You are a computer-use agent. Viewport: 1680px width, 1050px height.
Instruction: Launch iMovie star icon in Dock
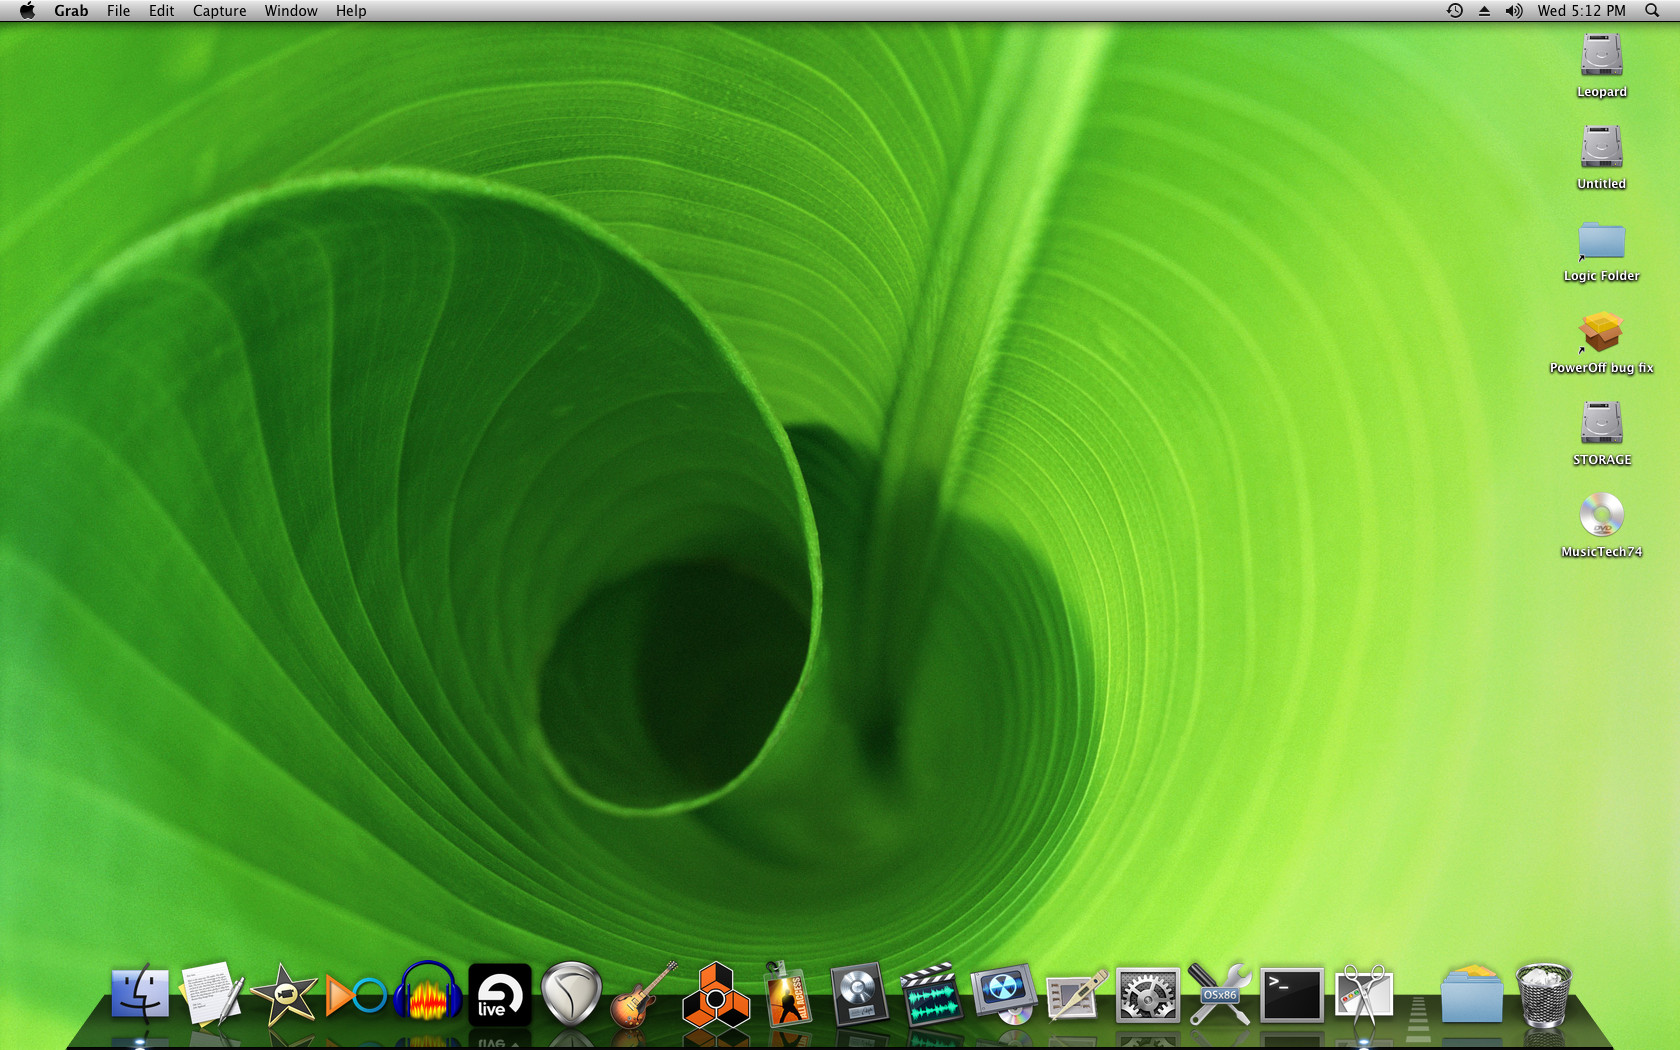pos(284,995)
